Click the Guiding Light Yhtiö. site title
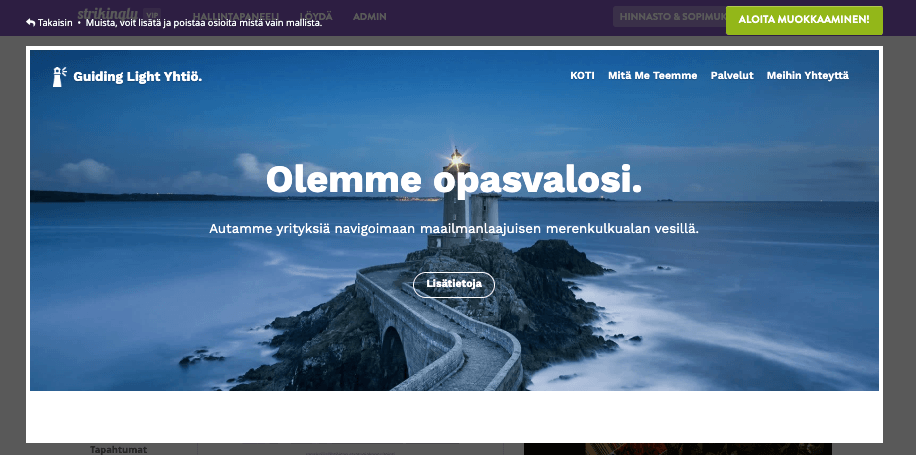This screenshot has width=916, height=455. (x=138, y=77)
